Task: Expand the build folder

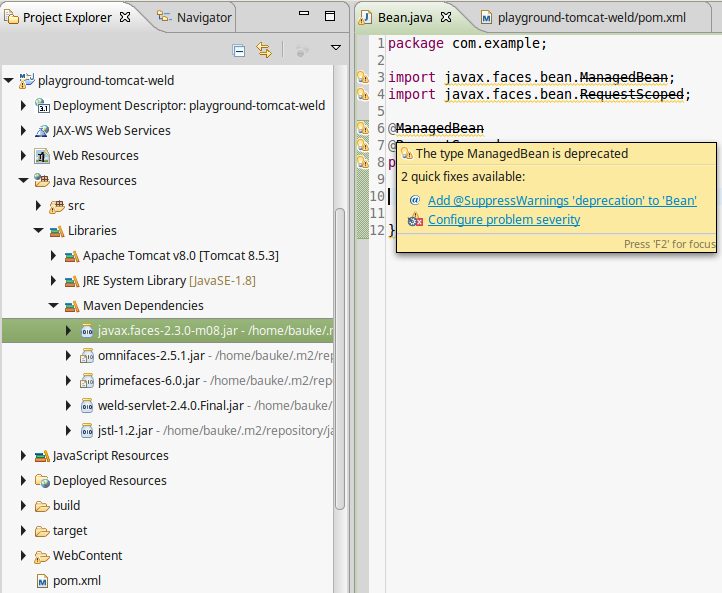Action: pyautogui.click(x=23, y=506)
